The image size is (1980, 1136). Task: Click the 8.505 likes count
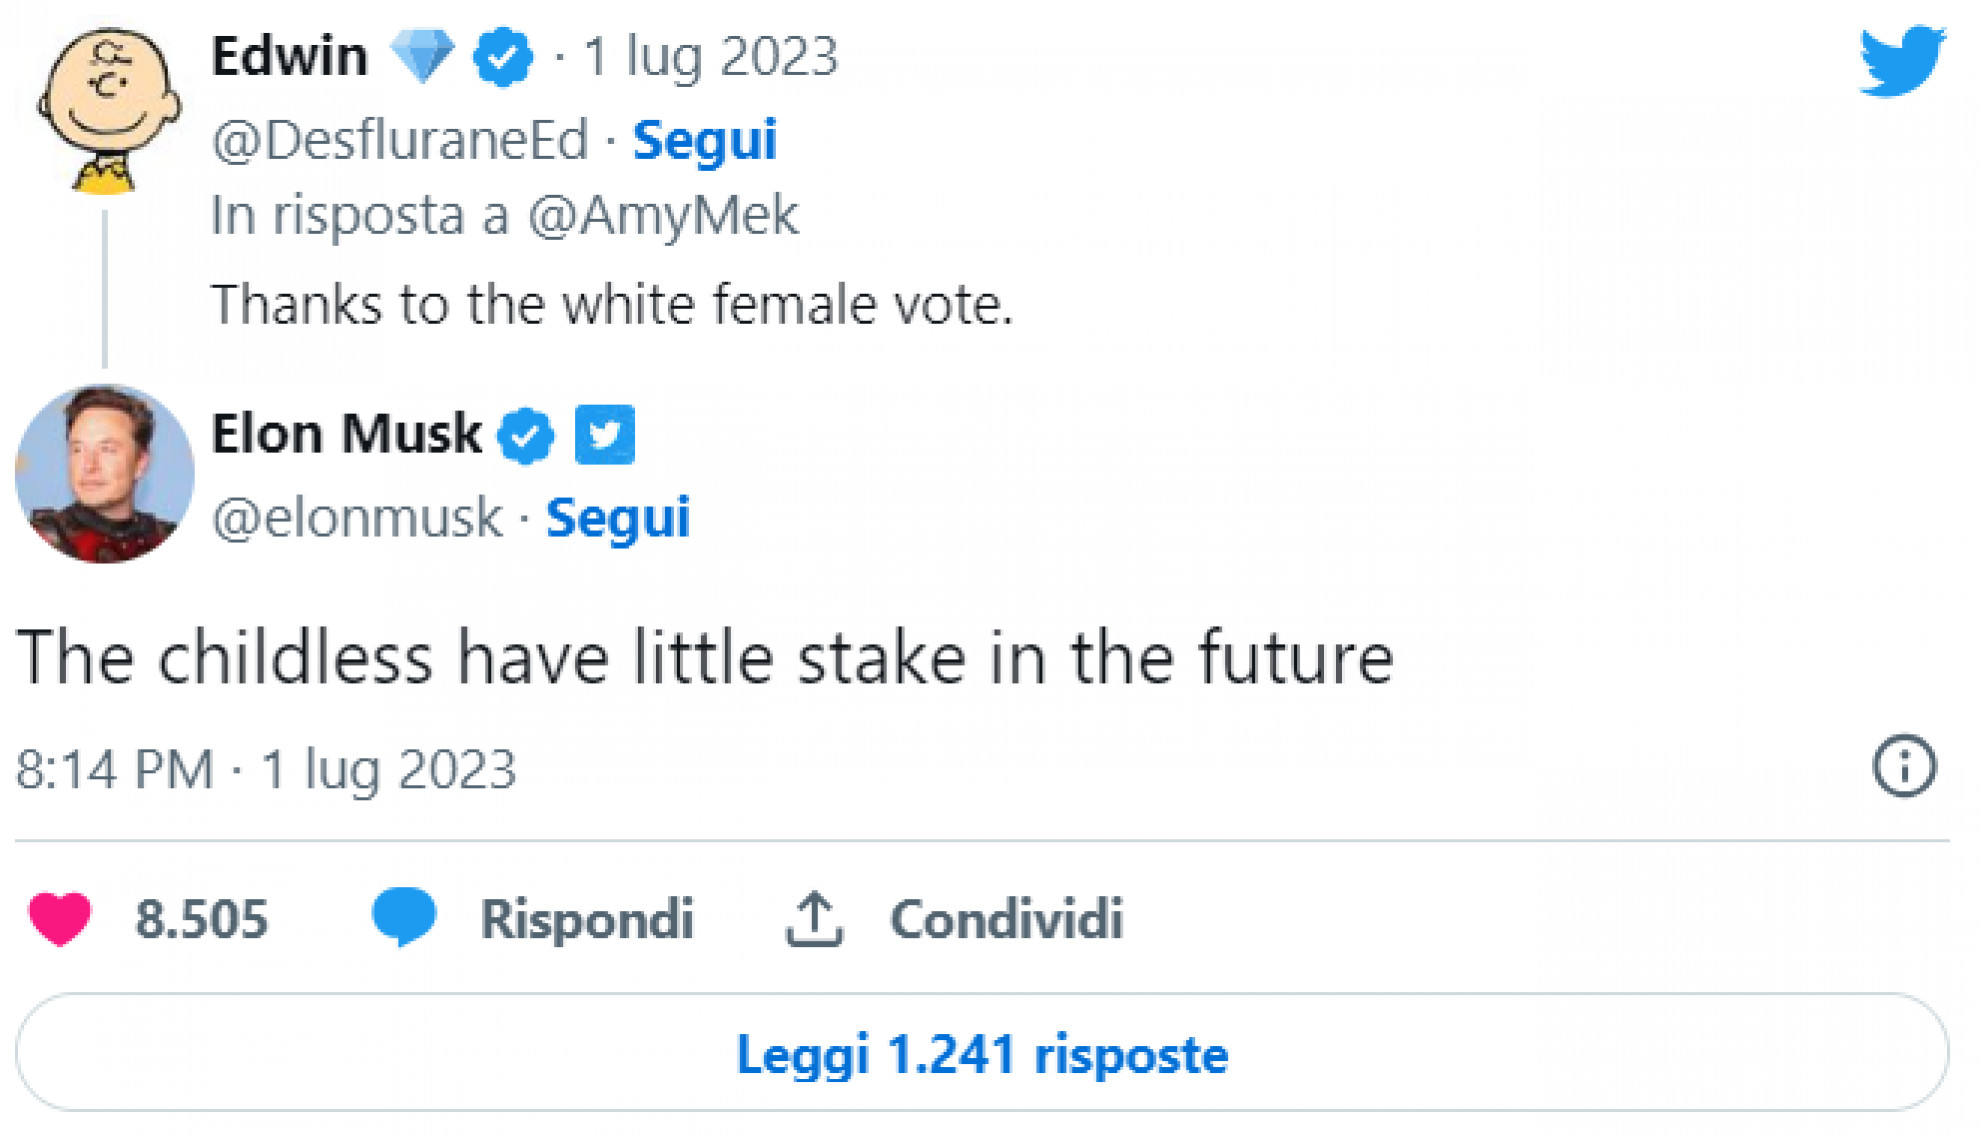(x=202, y=918)
